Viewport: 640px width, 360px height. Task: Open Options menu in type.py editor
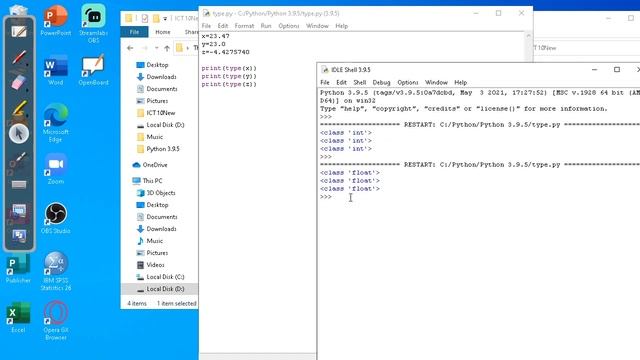289,26
